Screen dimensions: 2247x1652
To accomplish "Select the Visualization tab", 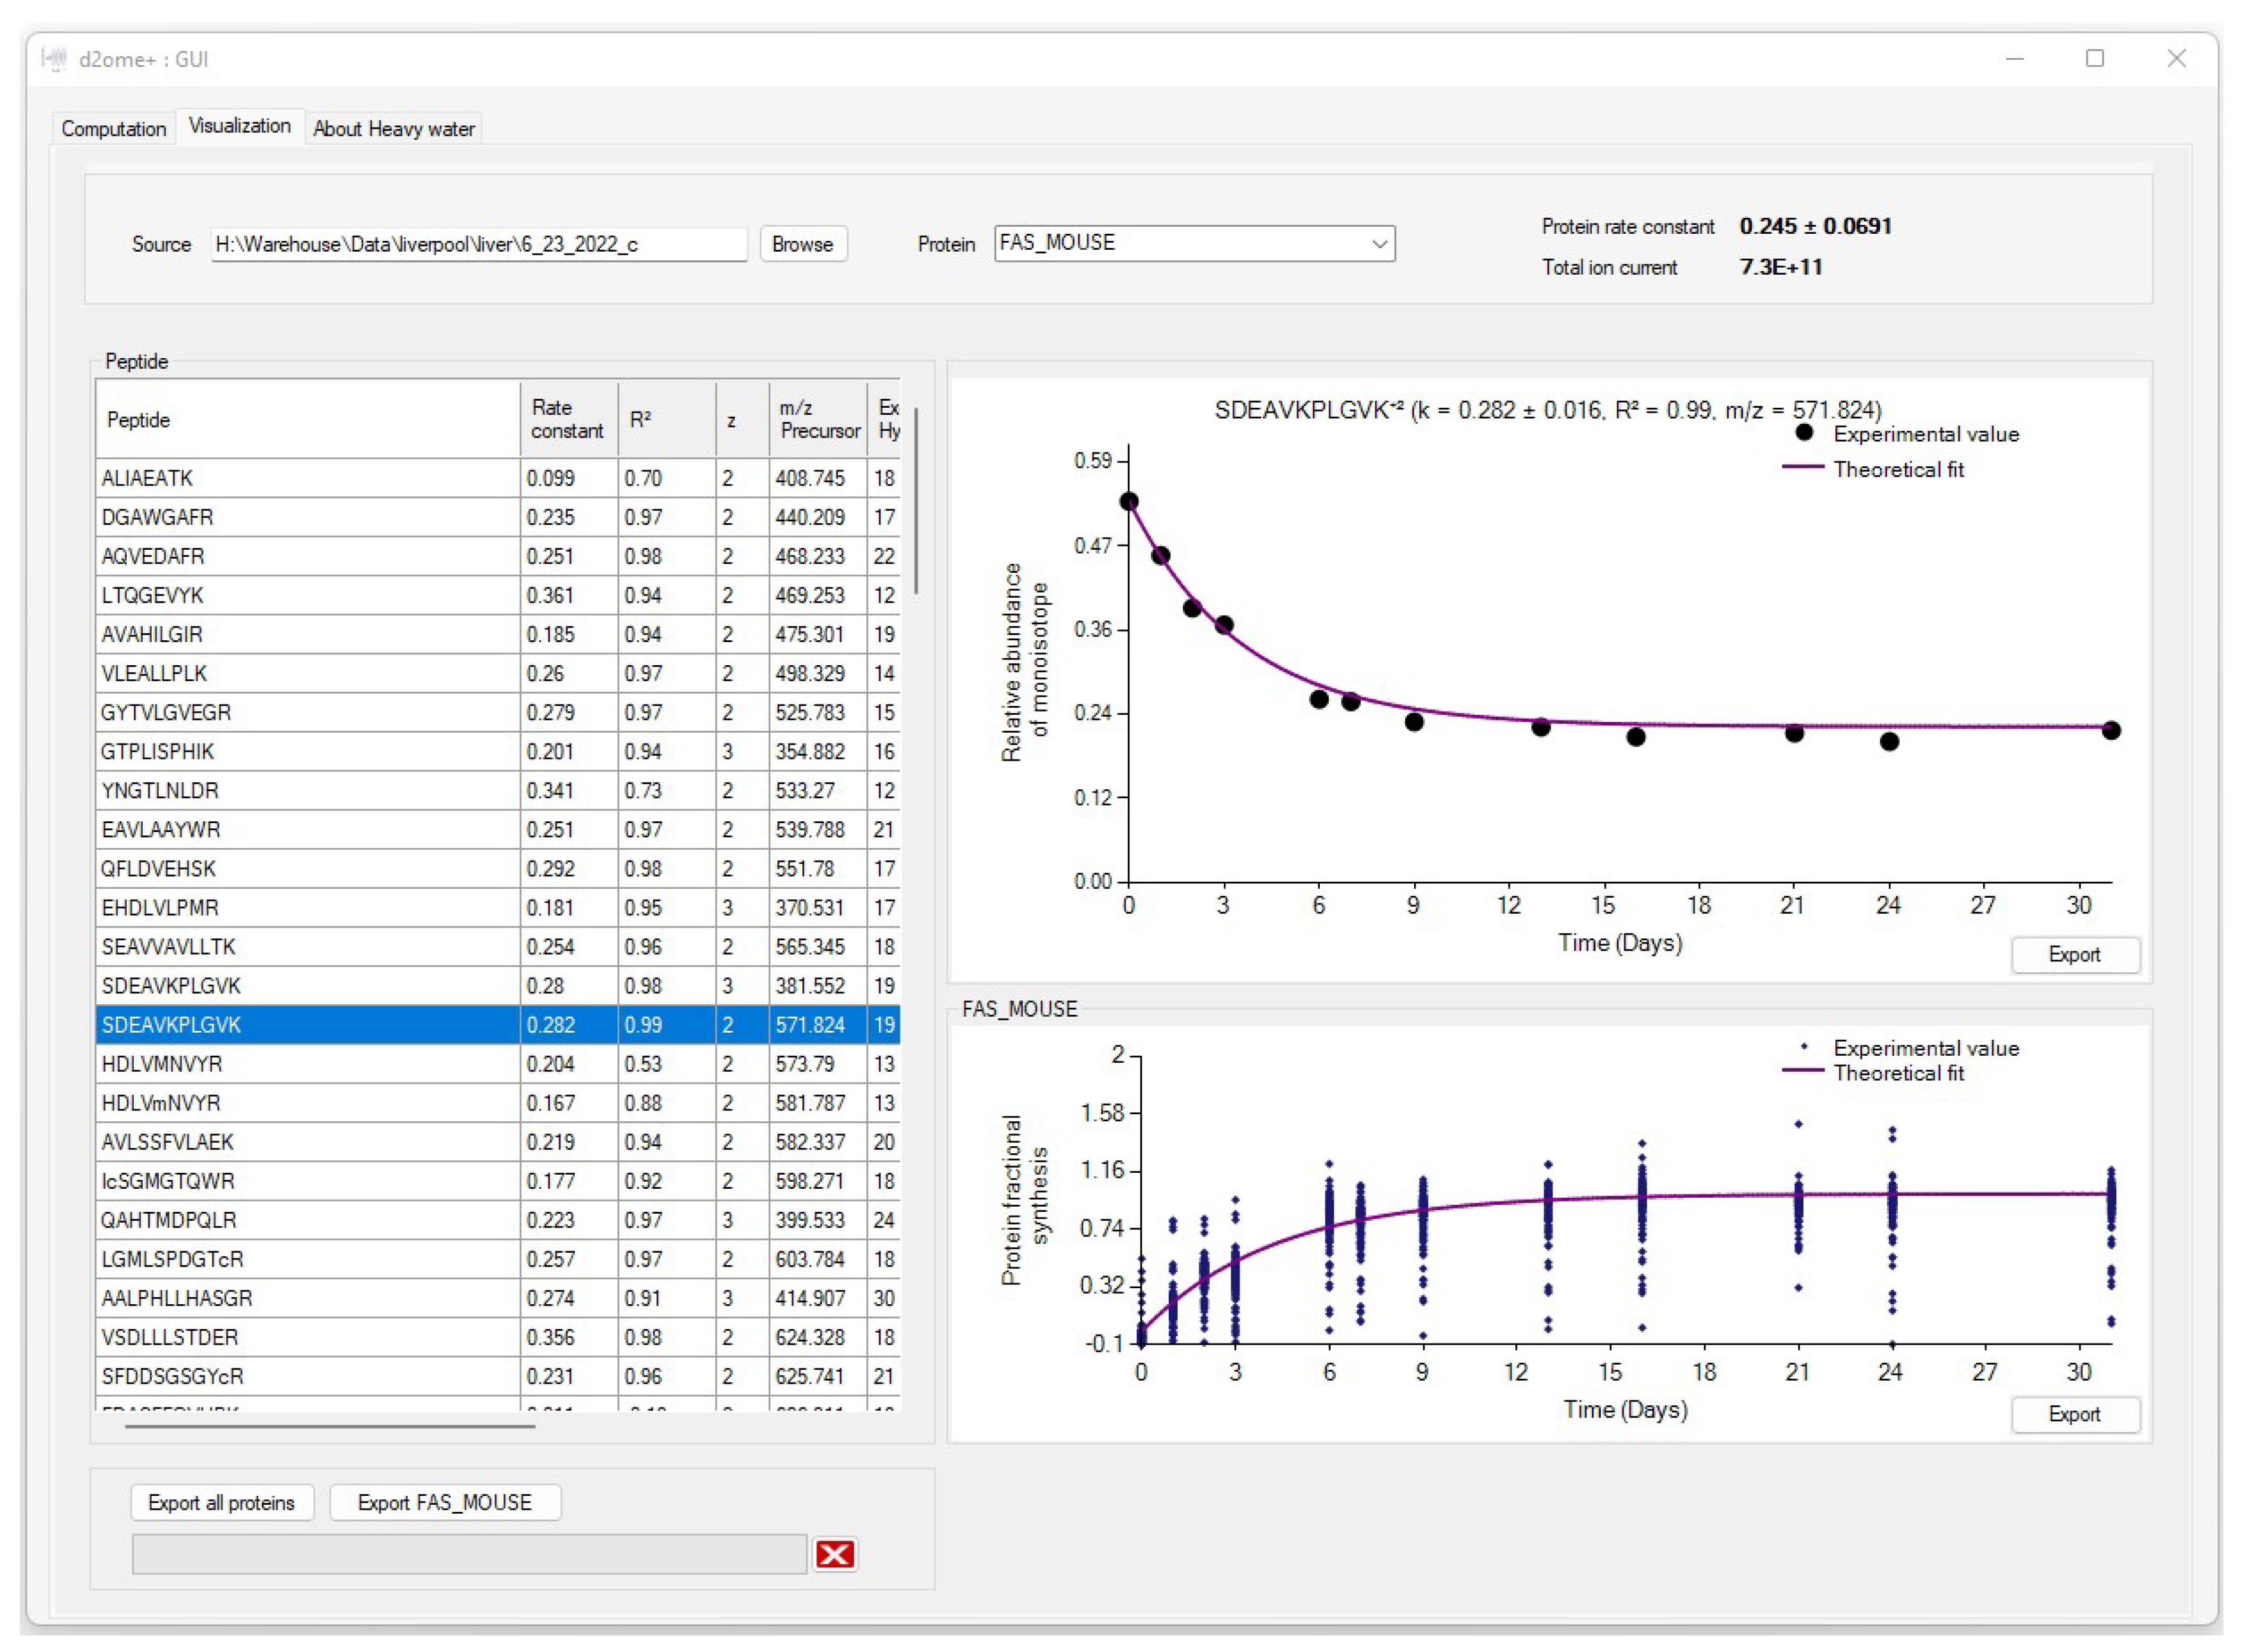I will pyautogui.click(x=239, y=126).
